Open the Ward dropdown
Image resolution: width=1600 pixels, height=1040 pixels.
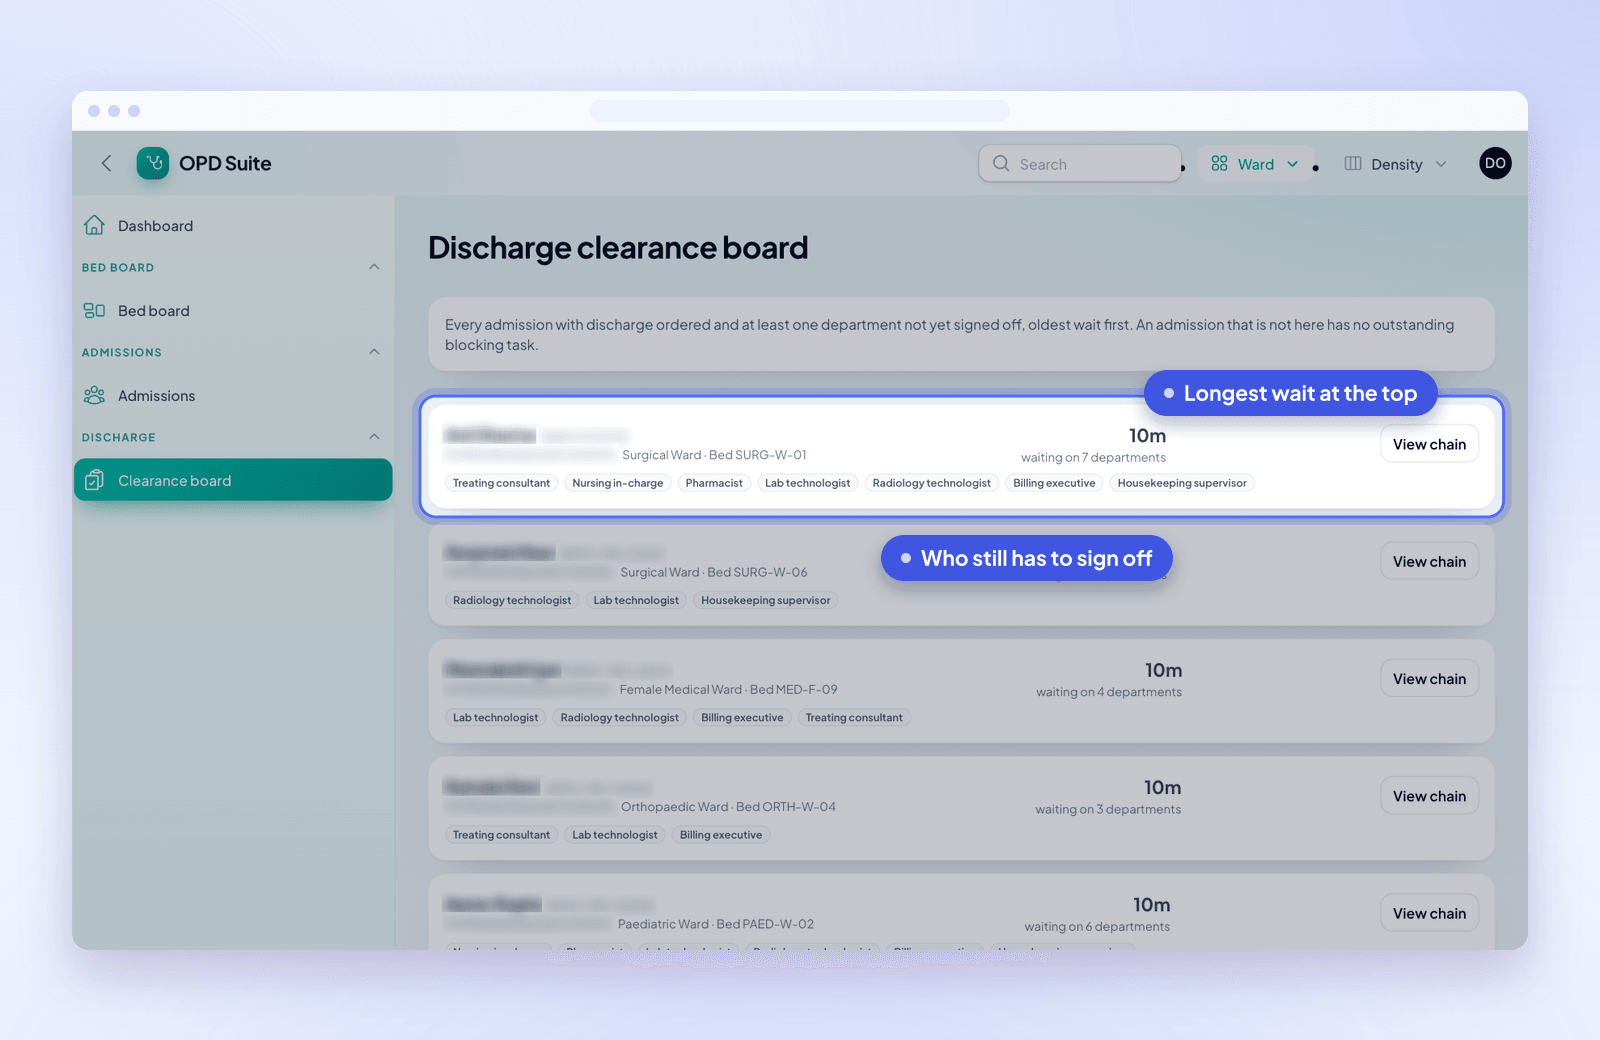click(x=1255, y=163)
